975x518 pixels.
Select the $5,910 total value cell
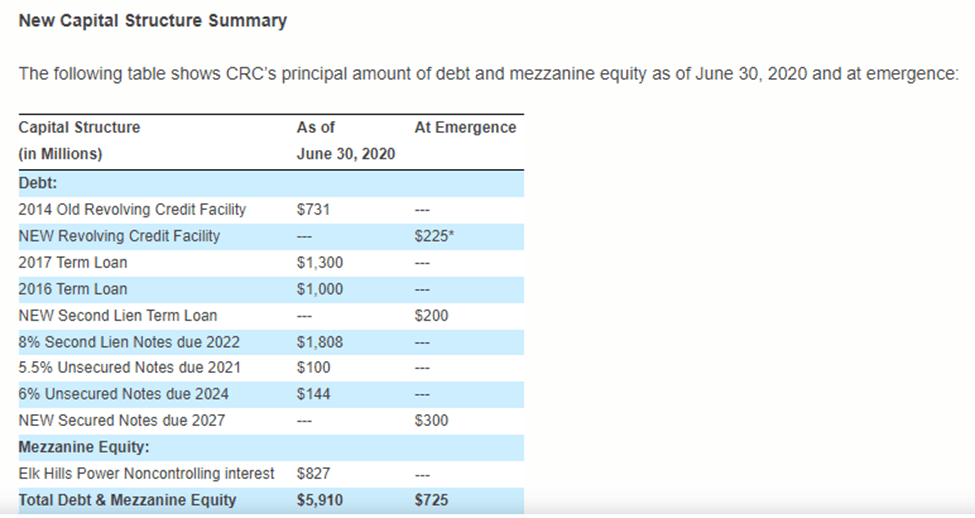(x=320, y=500)
